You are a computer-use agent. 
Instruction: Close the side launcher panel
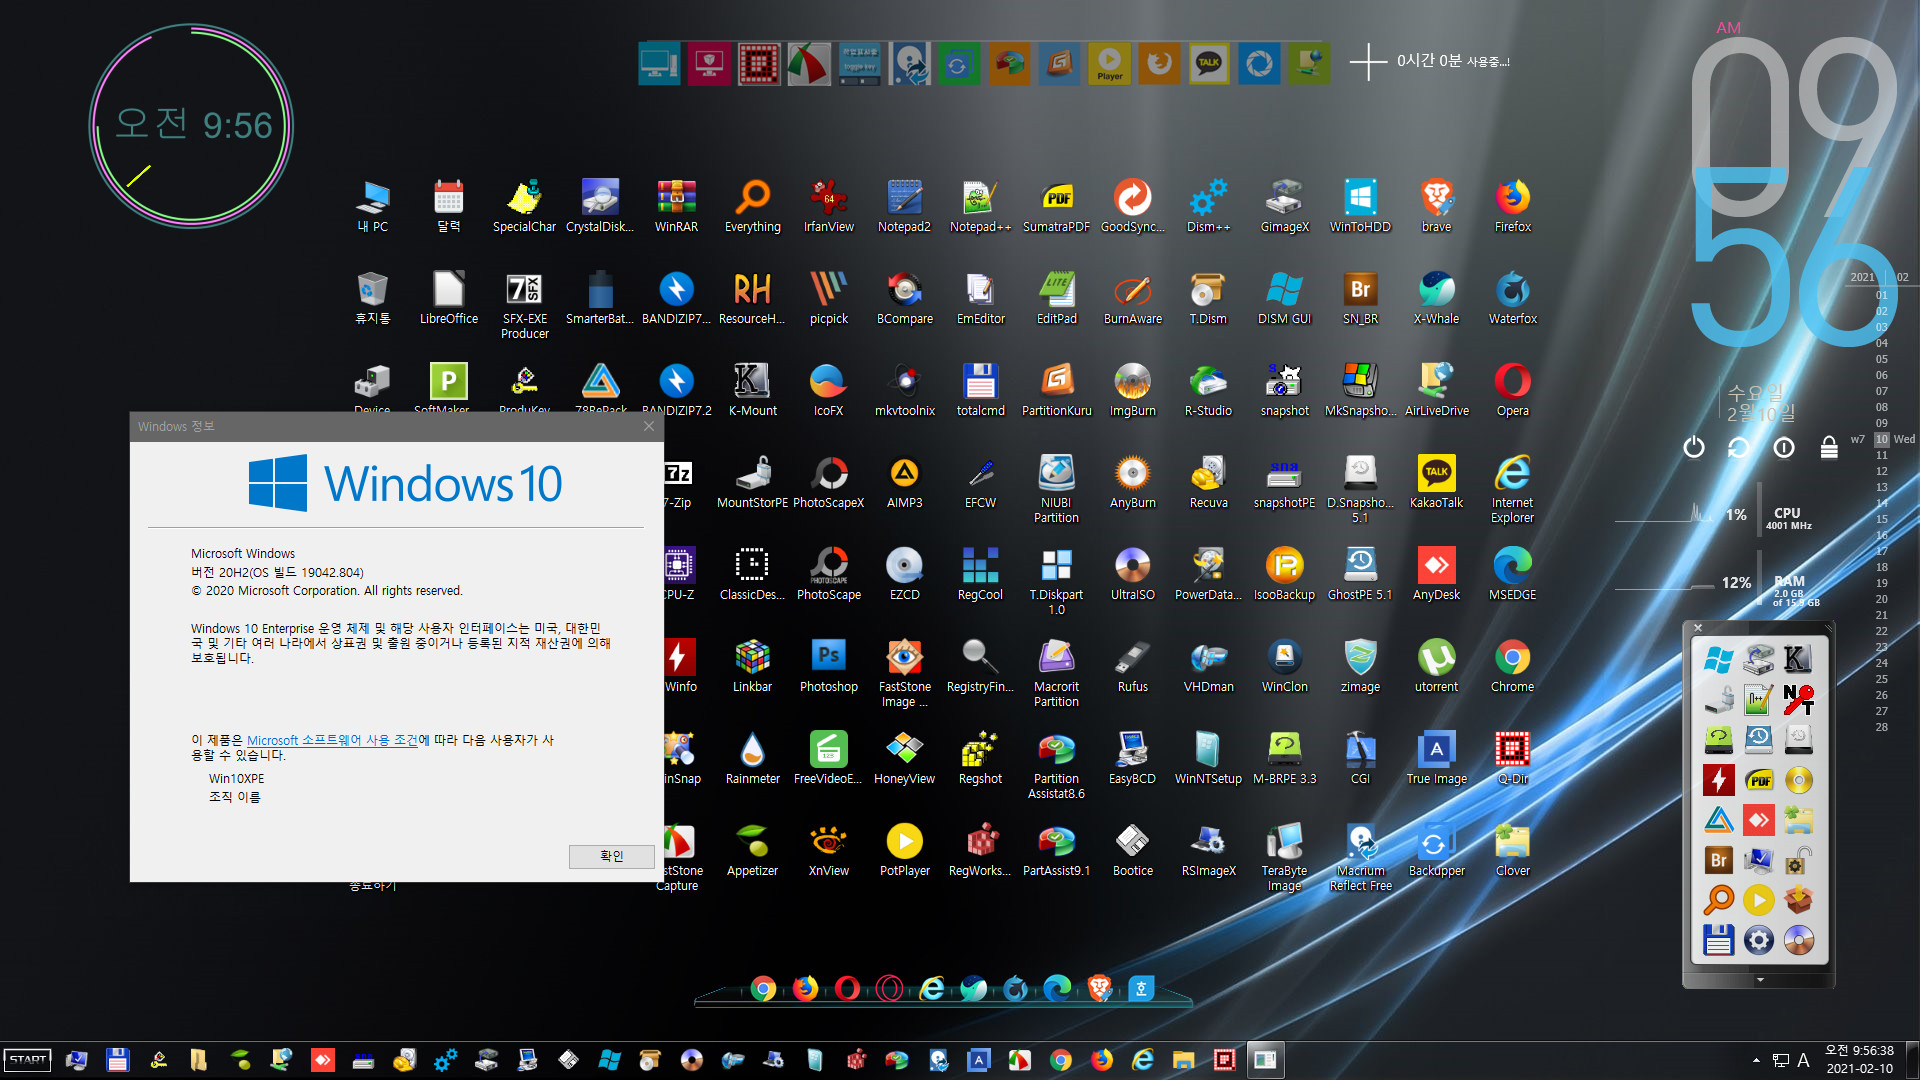tap(1697, 628)
